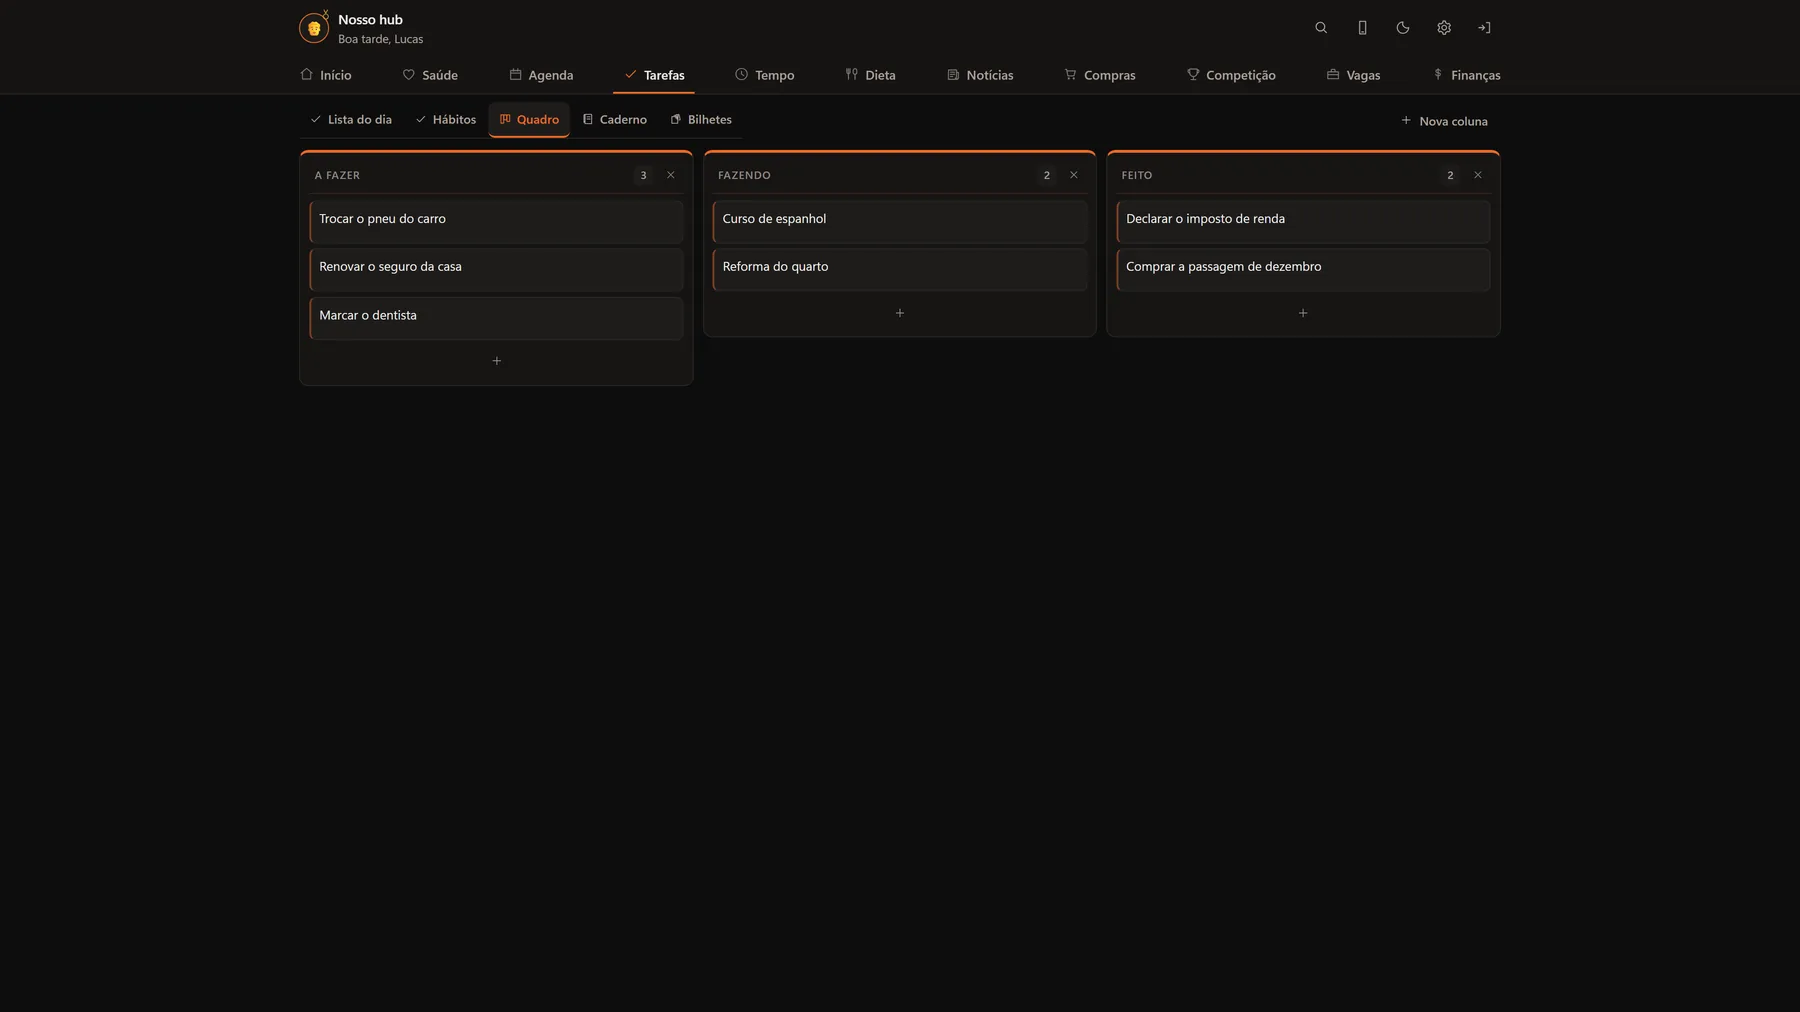Go to the Início tab

coord(326,75)
